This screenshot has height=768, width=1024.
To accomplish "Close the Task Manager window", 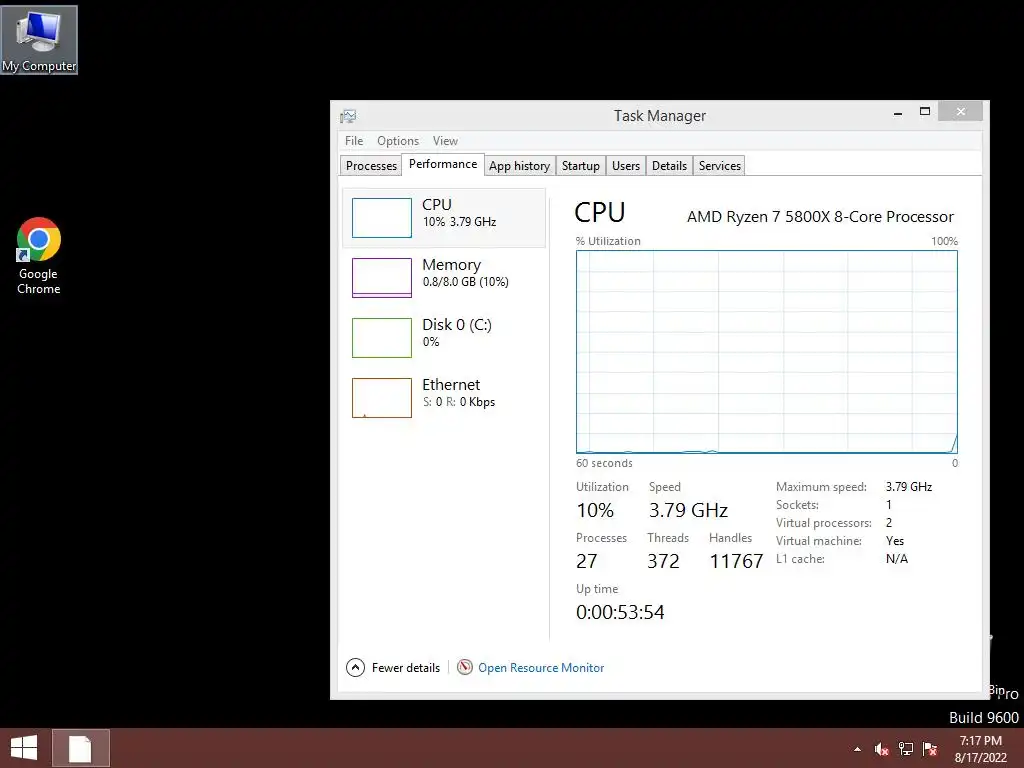I will (960, 112).
